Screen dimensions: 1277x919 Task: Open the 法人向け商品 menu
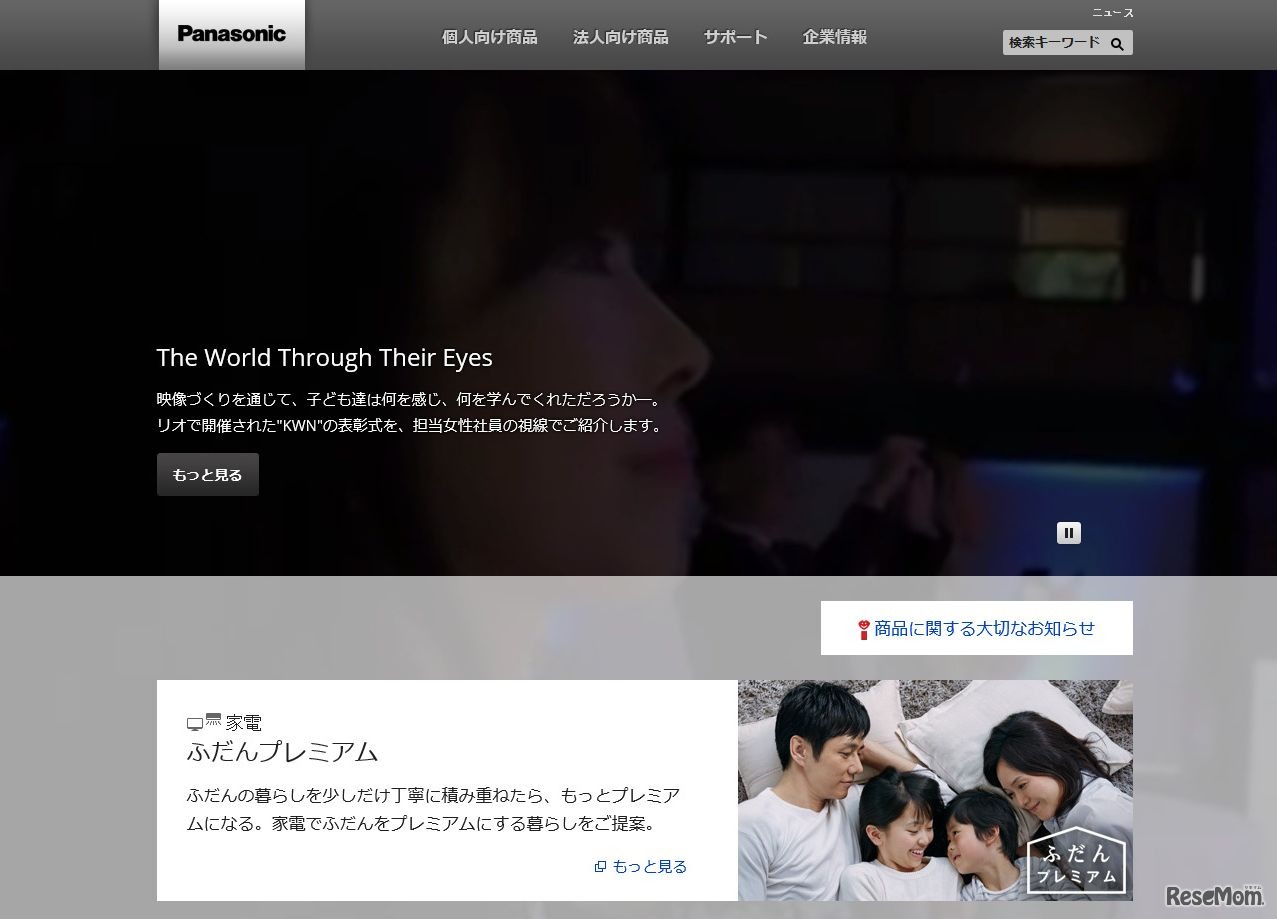[621, 37]
